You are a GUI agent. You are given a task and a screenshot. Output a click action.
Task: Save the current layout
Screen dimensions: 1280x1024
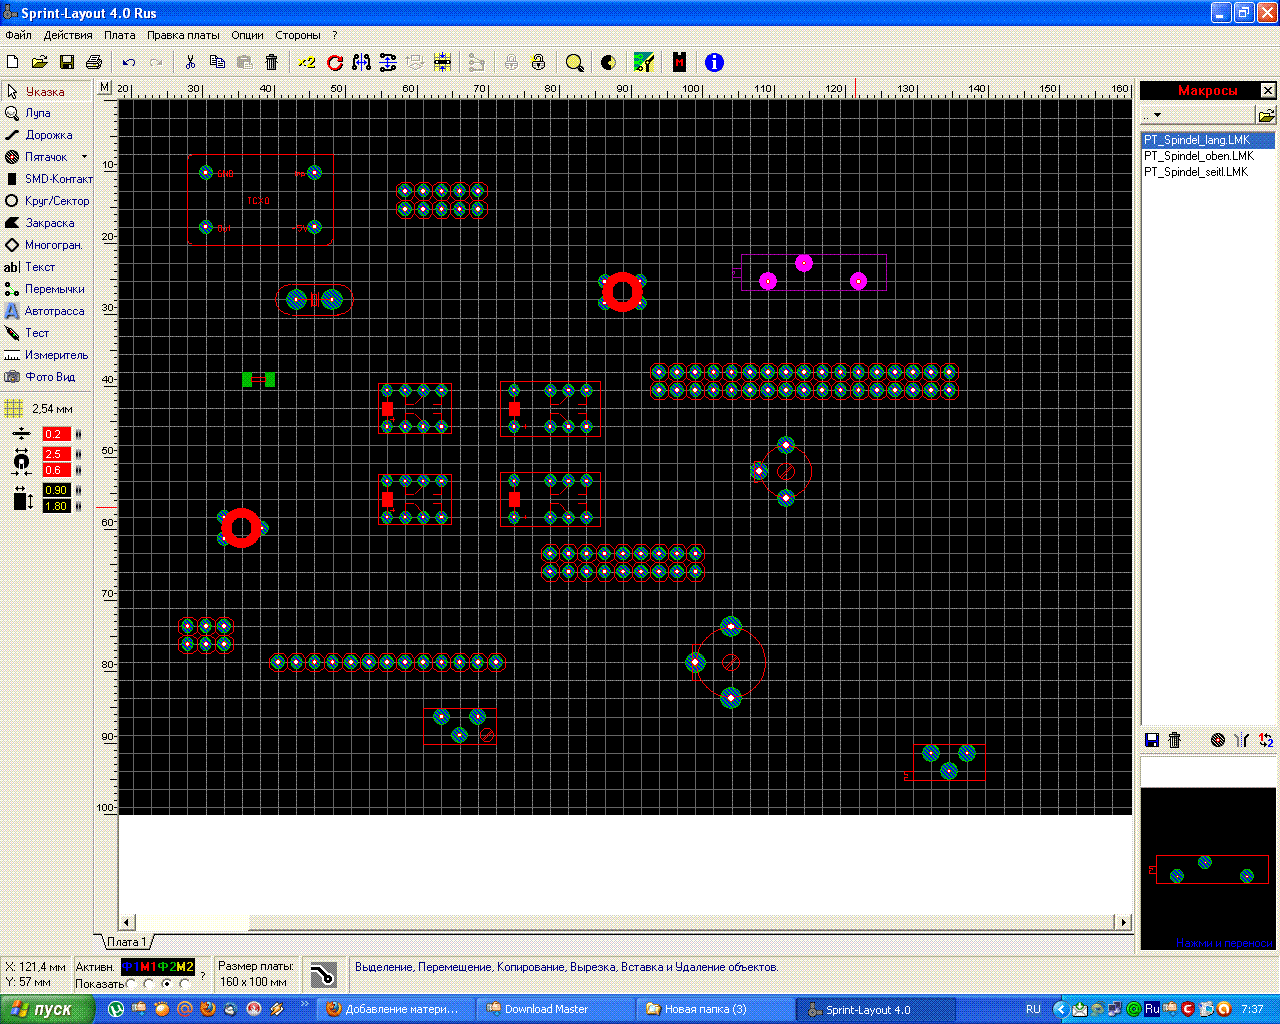coord(67,62)
